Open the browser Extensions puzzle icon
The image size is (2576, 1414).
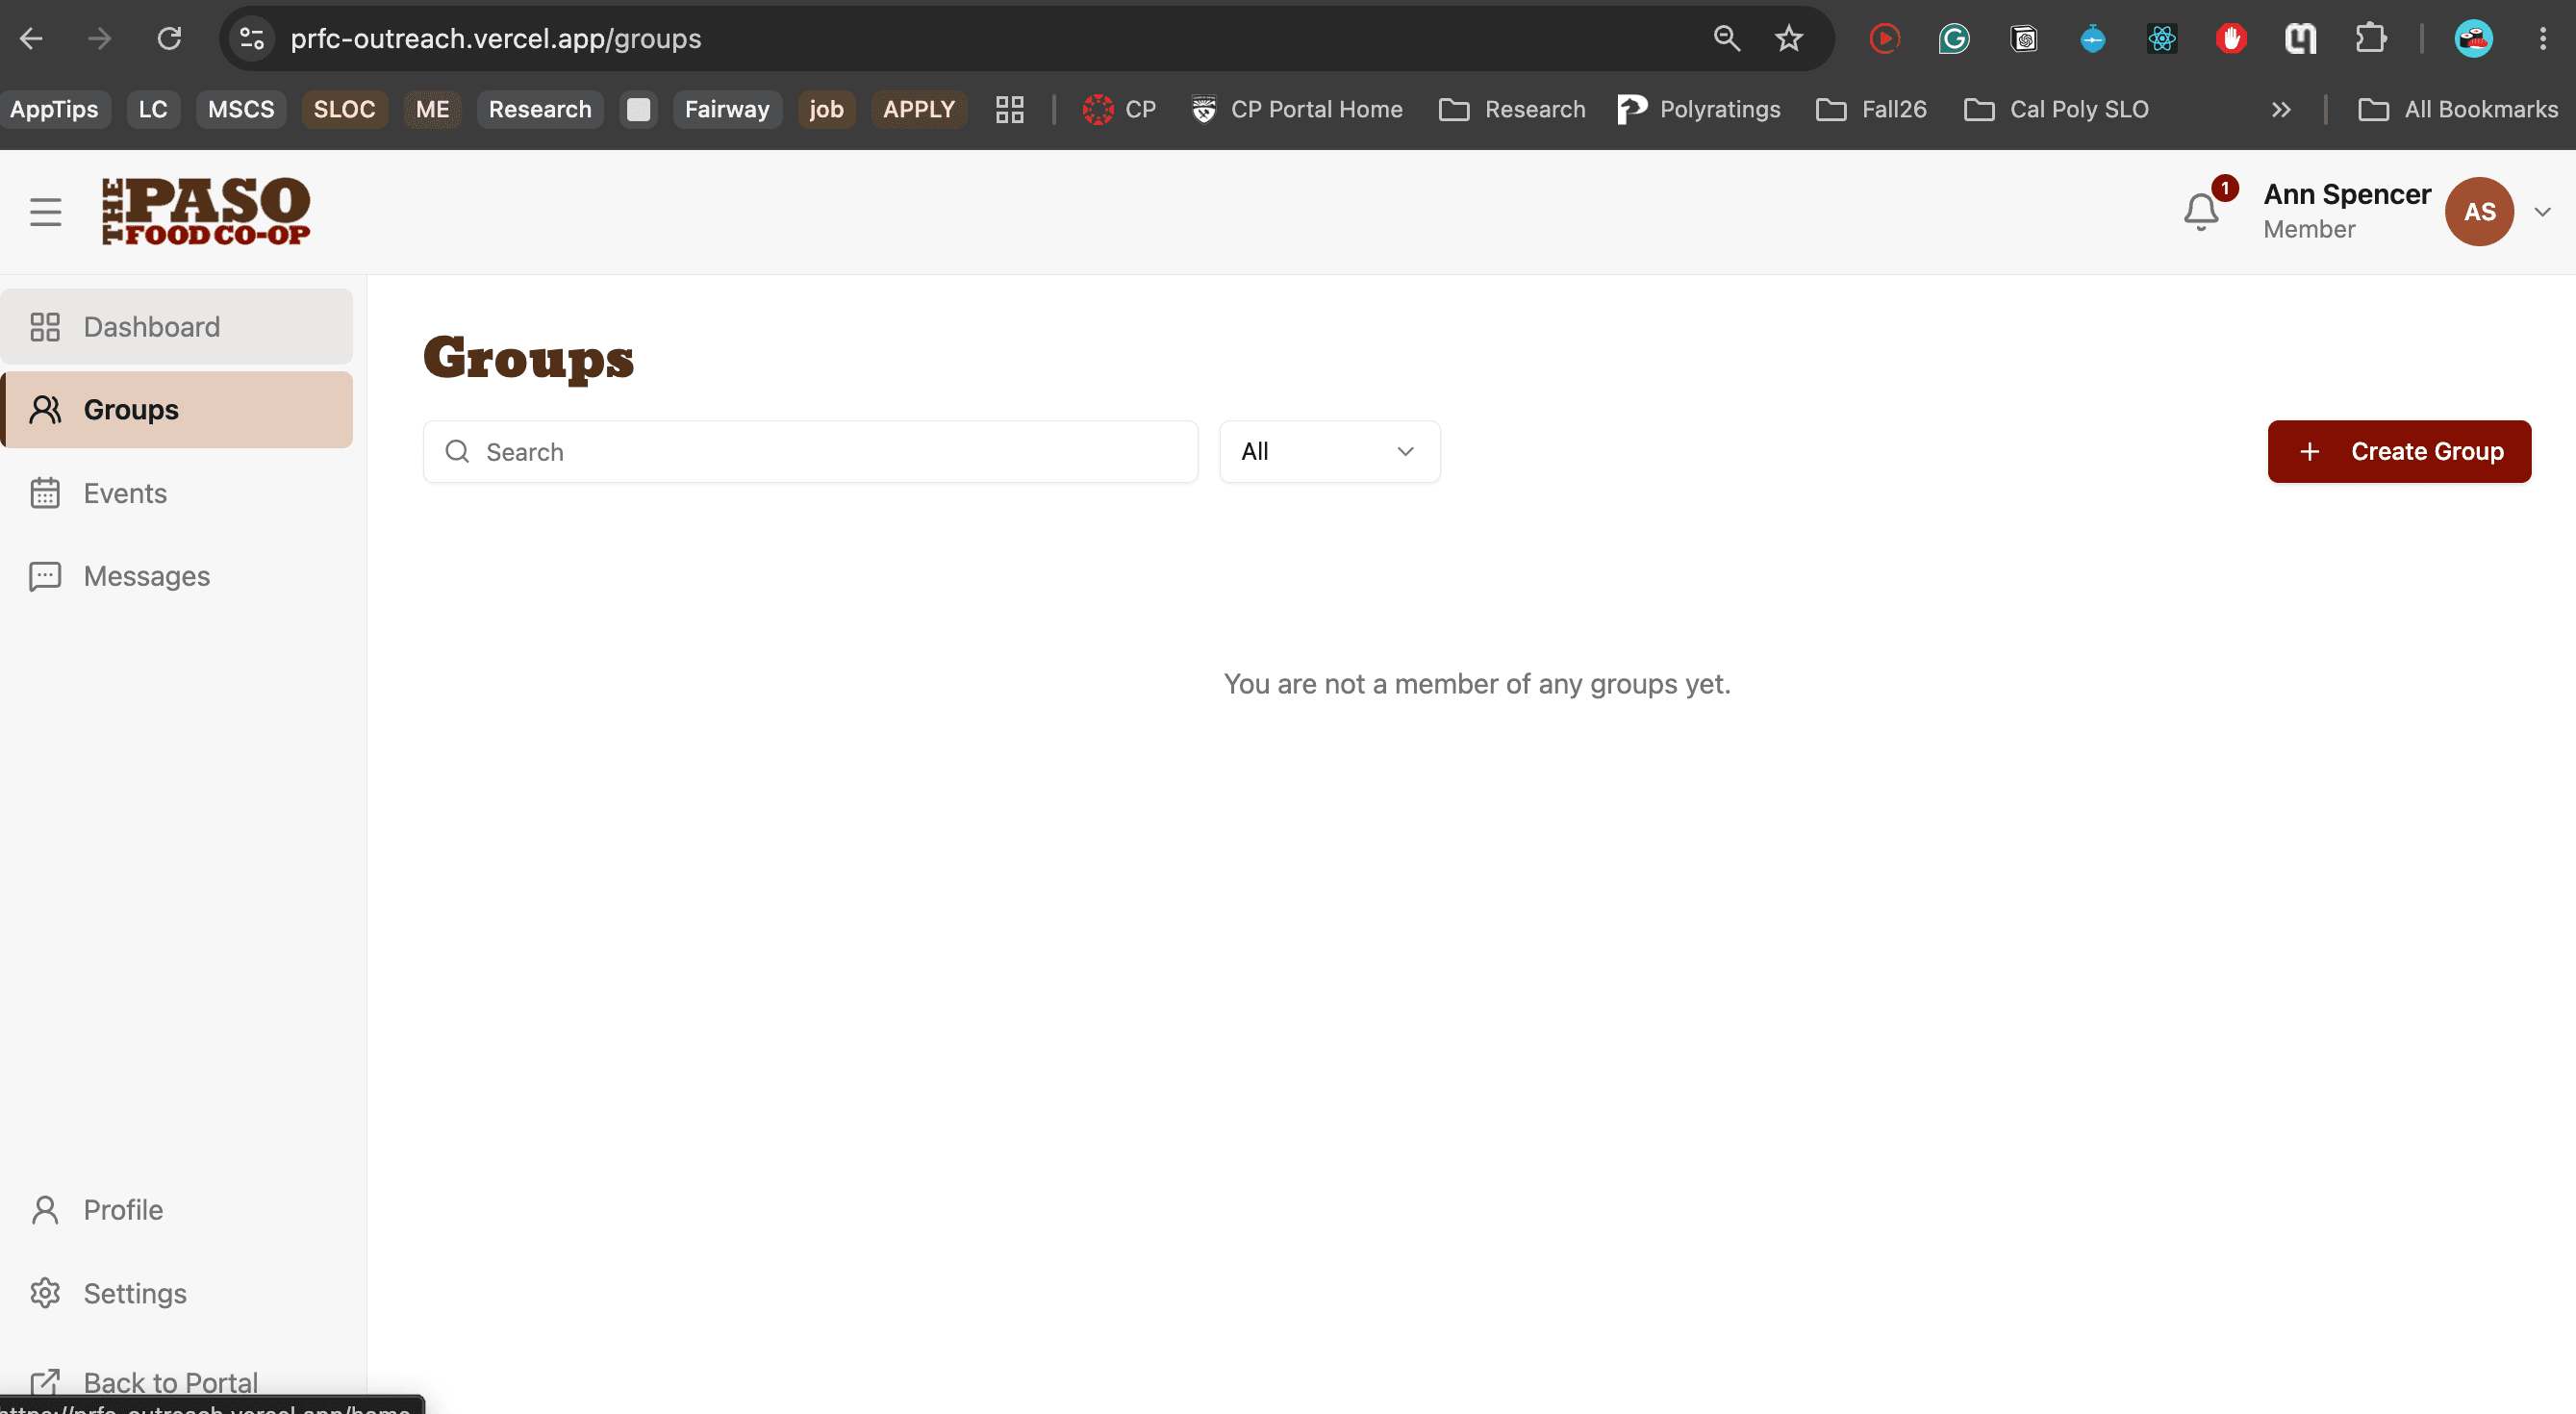point(2370,39)
